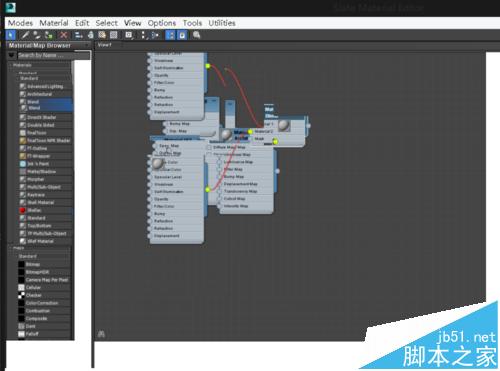The image size is (500, 371).
Task: Tick the Diffuse Map checkbox on node
Action: click(209, 147)
